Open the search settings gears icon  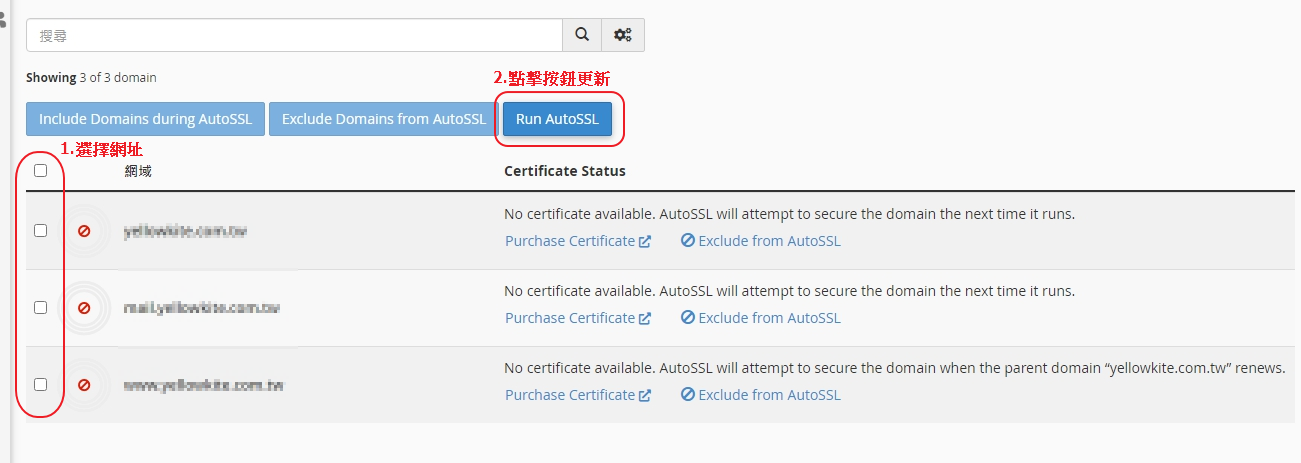pos(623,35)
